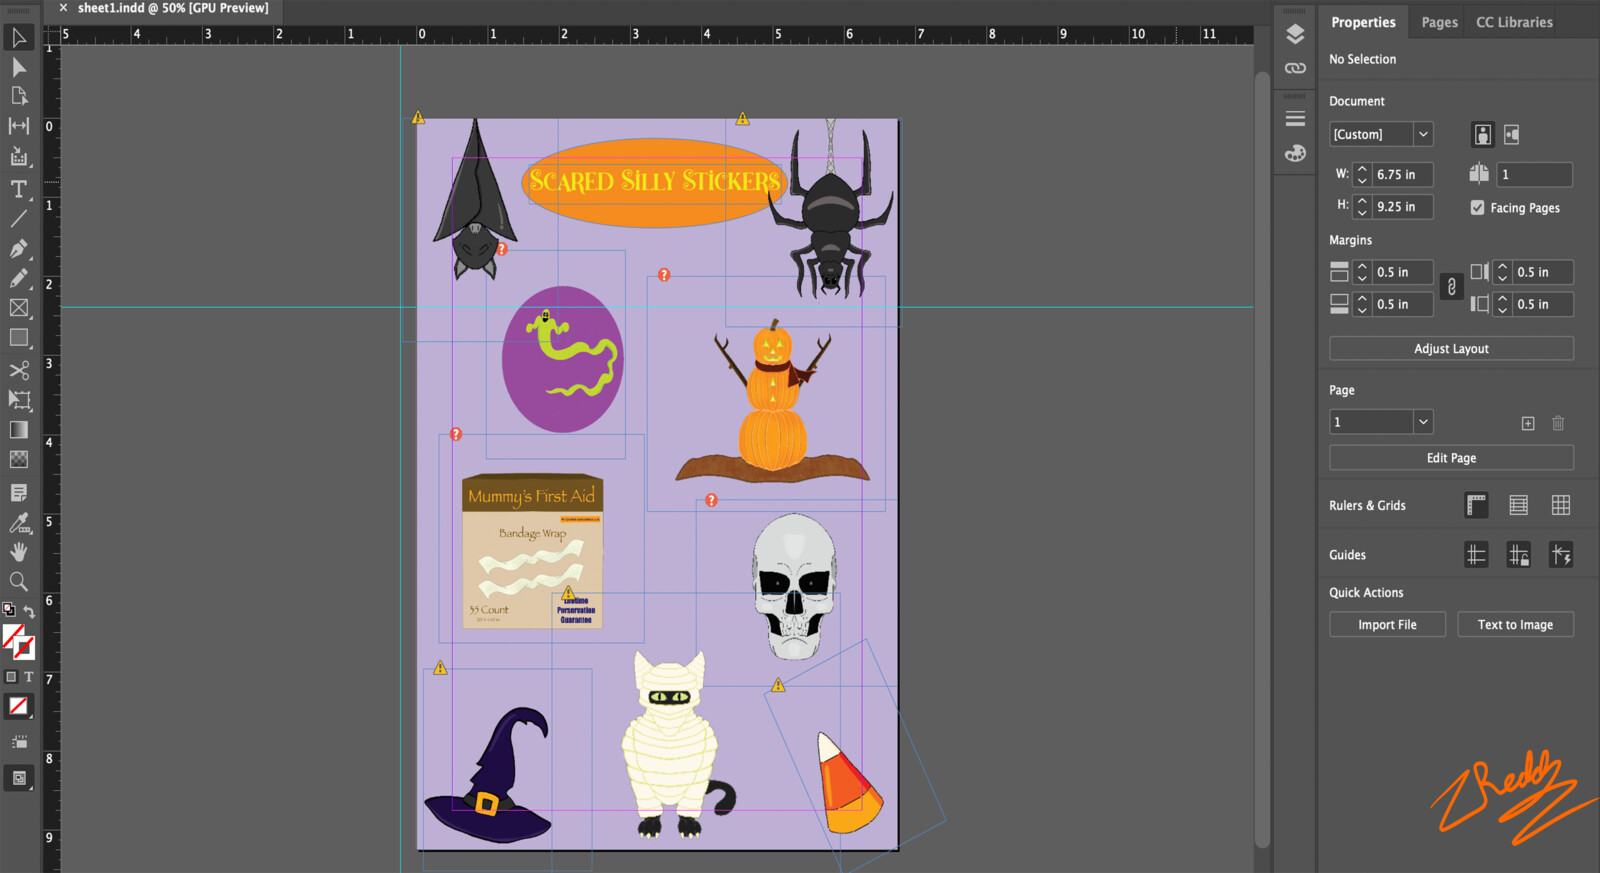
Task: Select the Rectangle Frame tool
Action: coord(19,308)
